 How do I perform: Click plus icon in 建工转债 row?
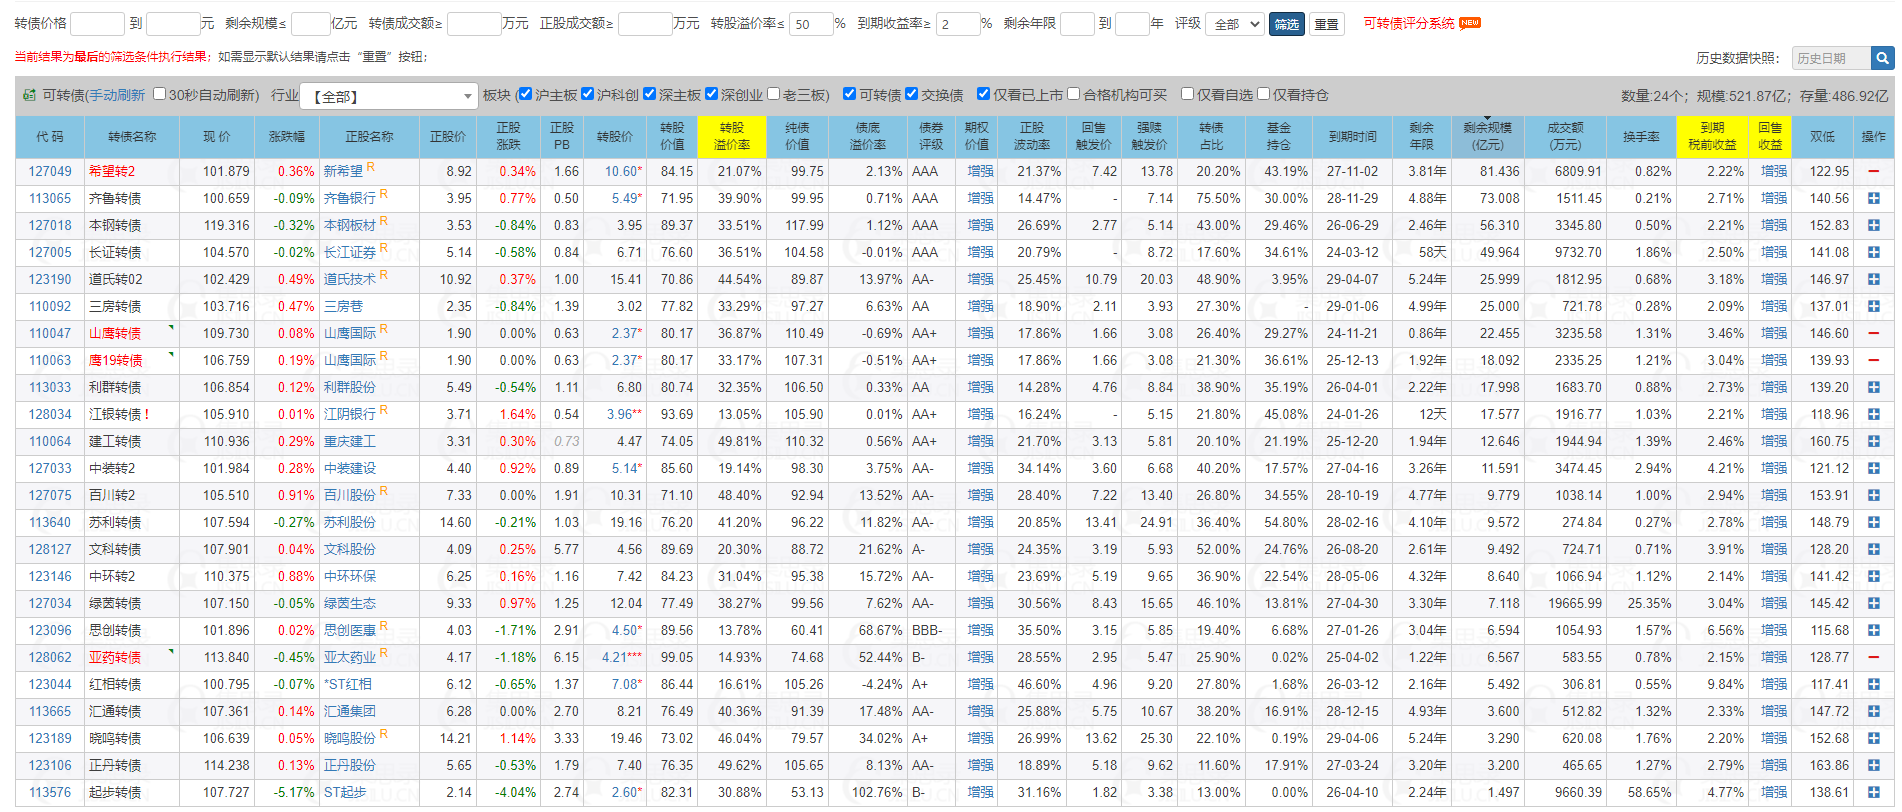point(1873,442)
